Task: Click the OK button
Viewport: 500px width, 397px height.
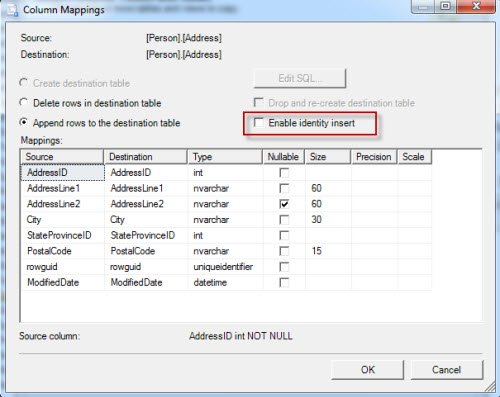Action: pyautogui.click(x=368, y=370)
